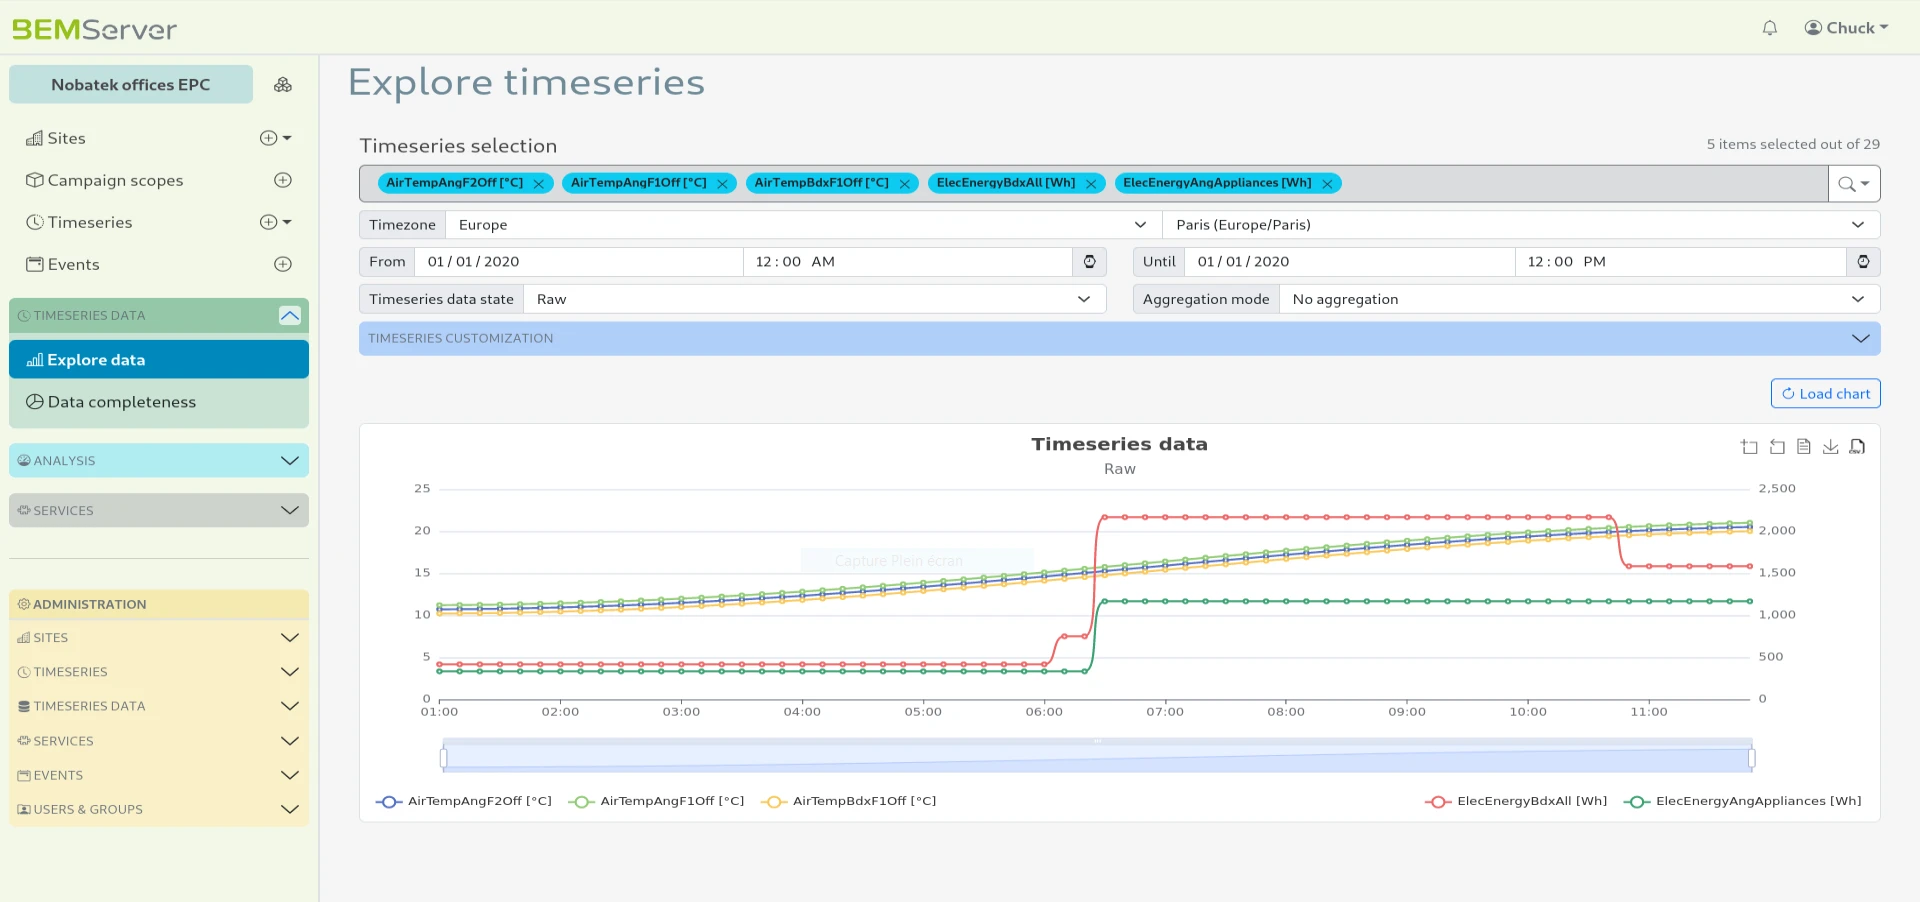Toggle AirTempAngF2Off legend series
This screenshot has width=1920, height=902.
(x=463, y=801)
